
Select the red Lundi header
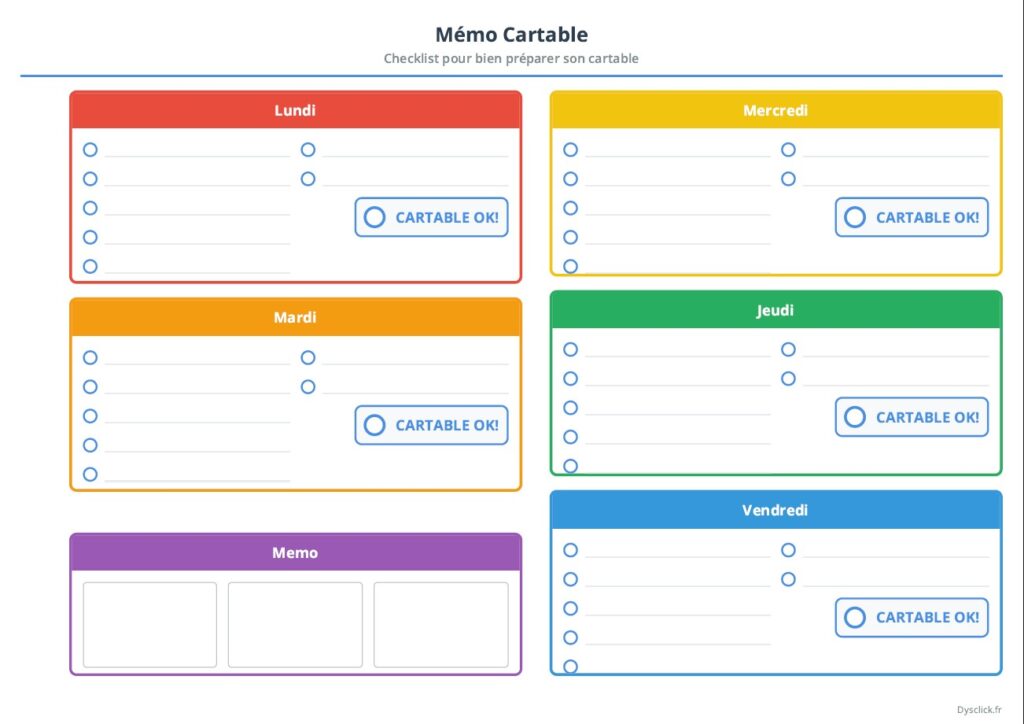tap(295, 110)
